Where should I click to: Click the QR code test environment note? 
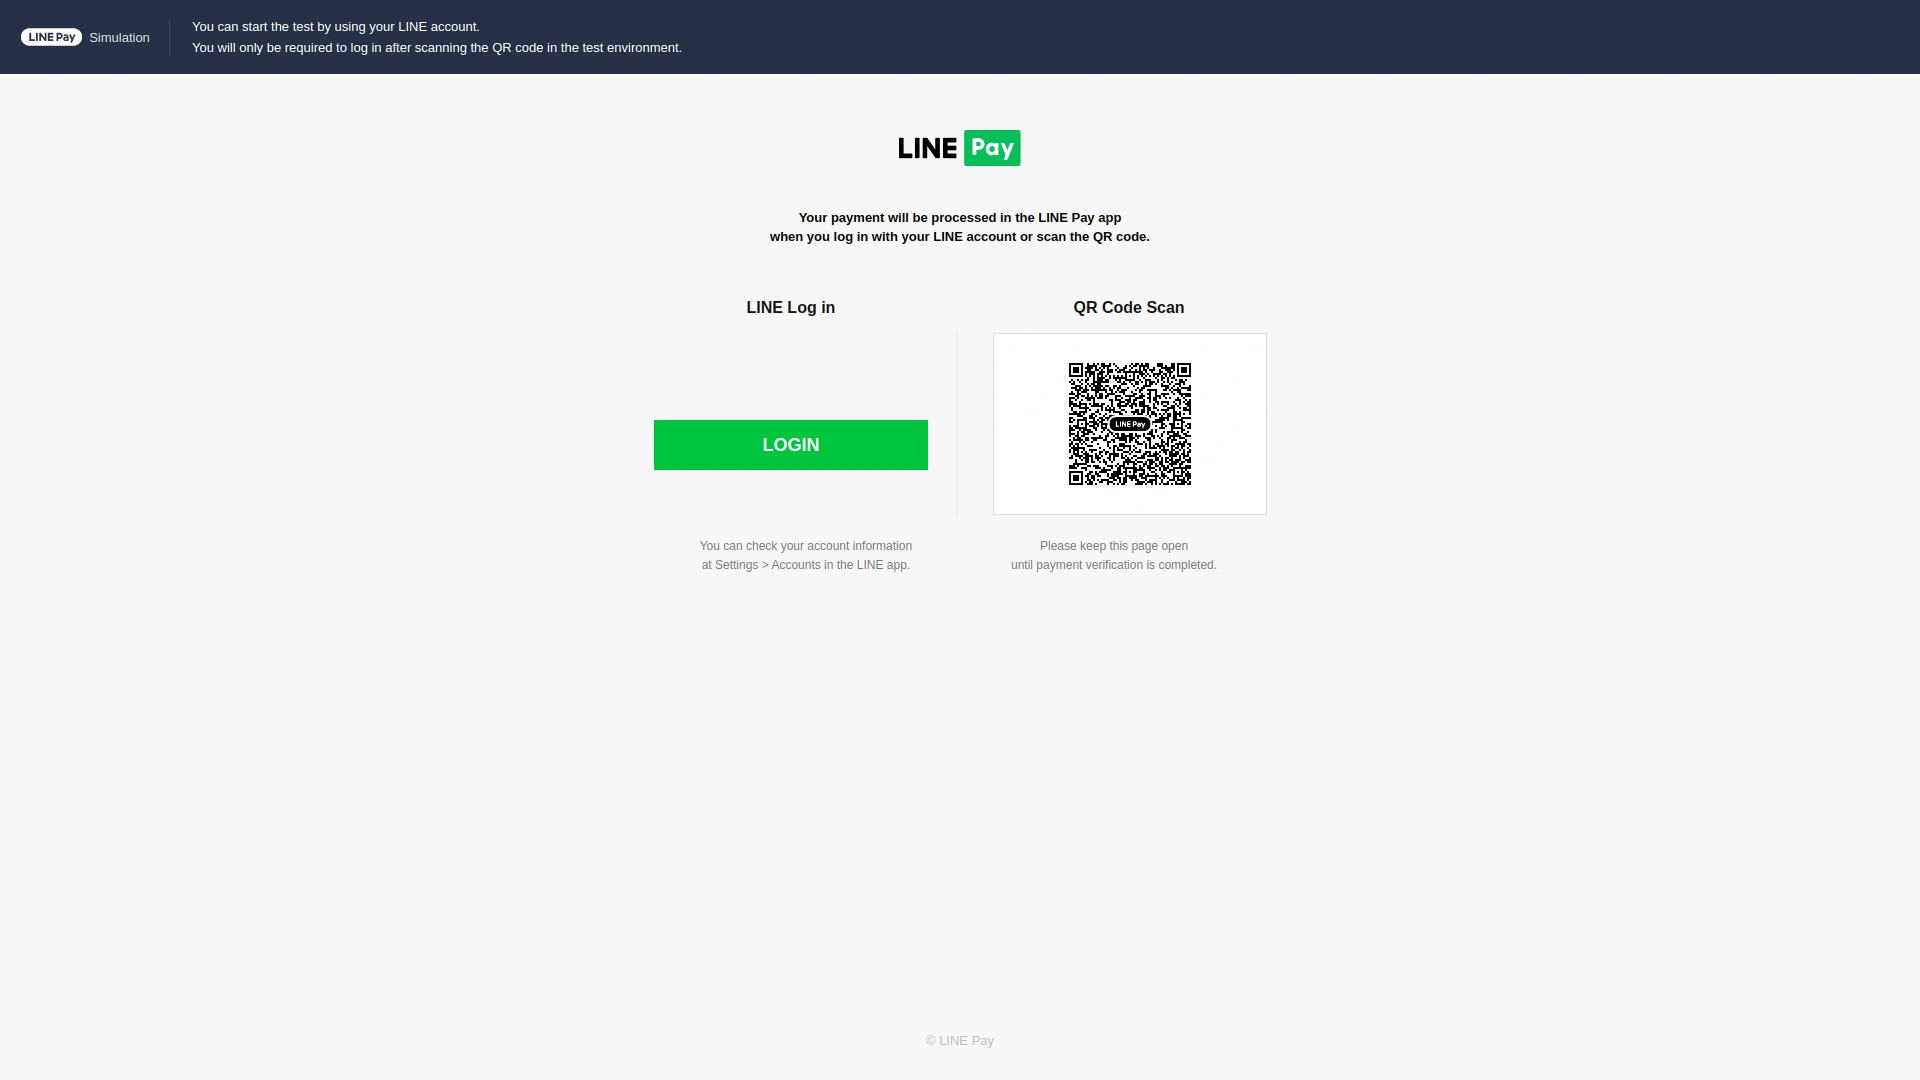click(436, 48)
